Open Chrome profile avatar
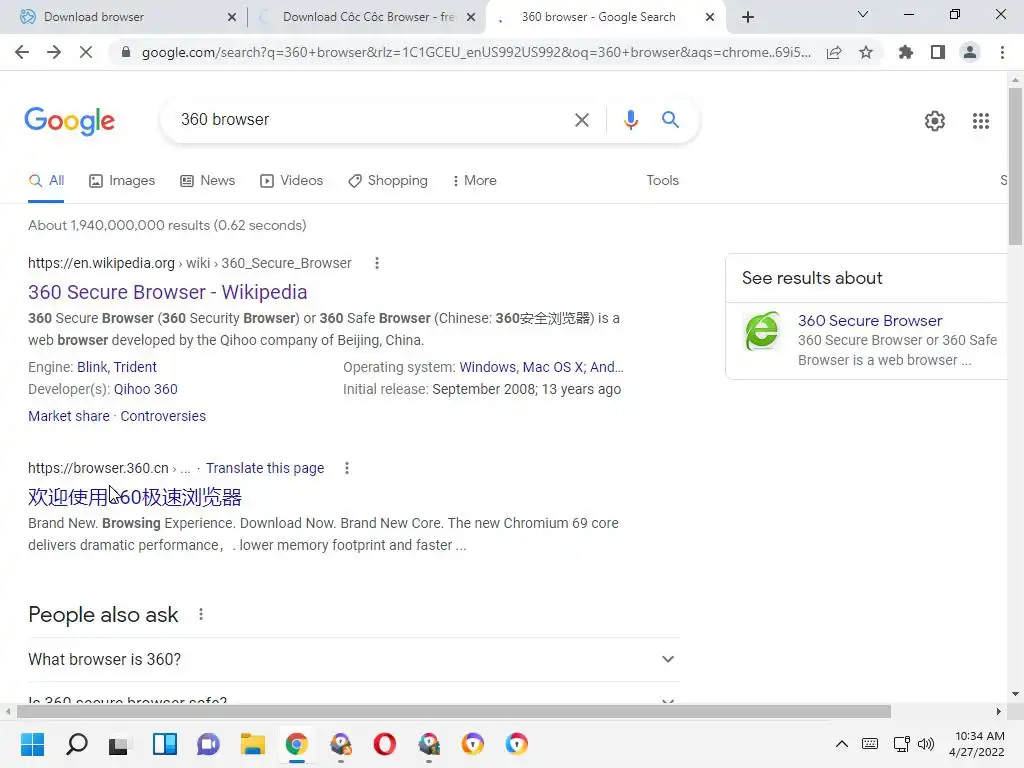This screenshot has height=768, width=1024. 970,52
